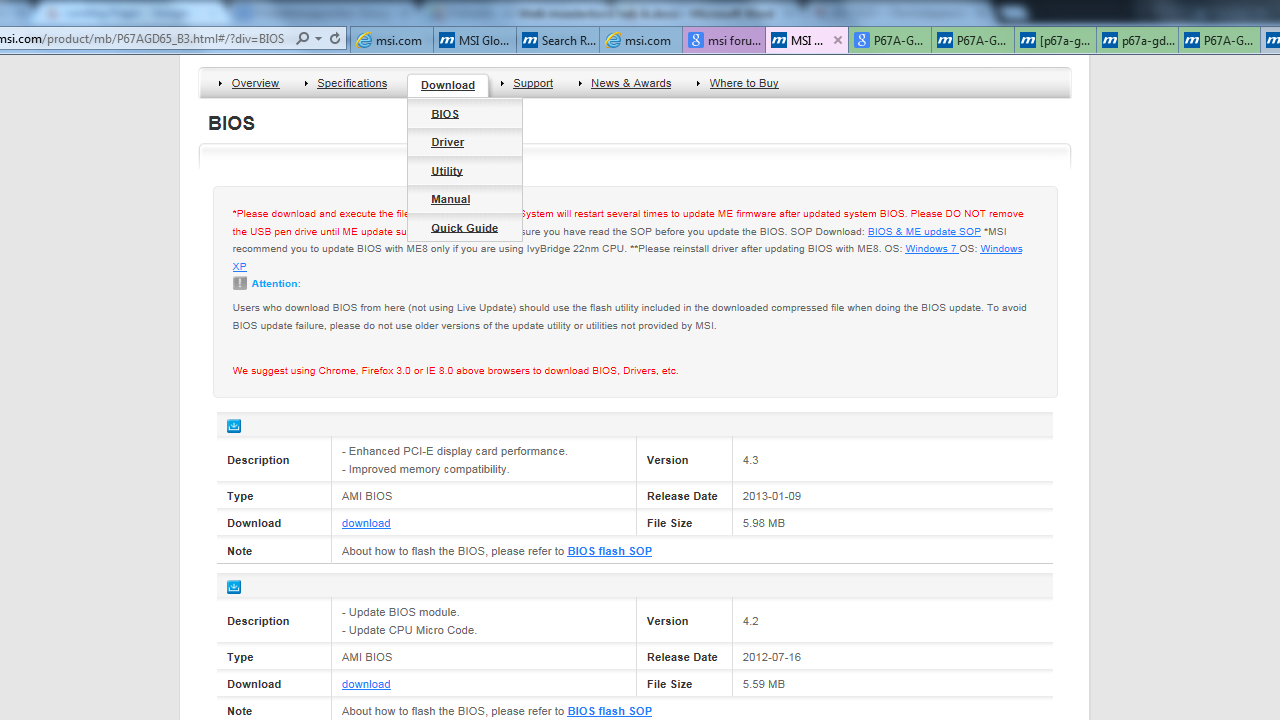Image resolution: width=1280 pixels, height=720 pixels.
Task: Click the Attention: label text
Action: [x=276, y=284]
